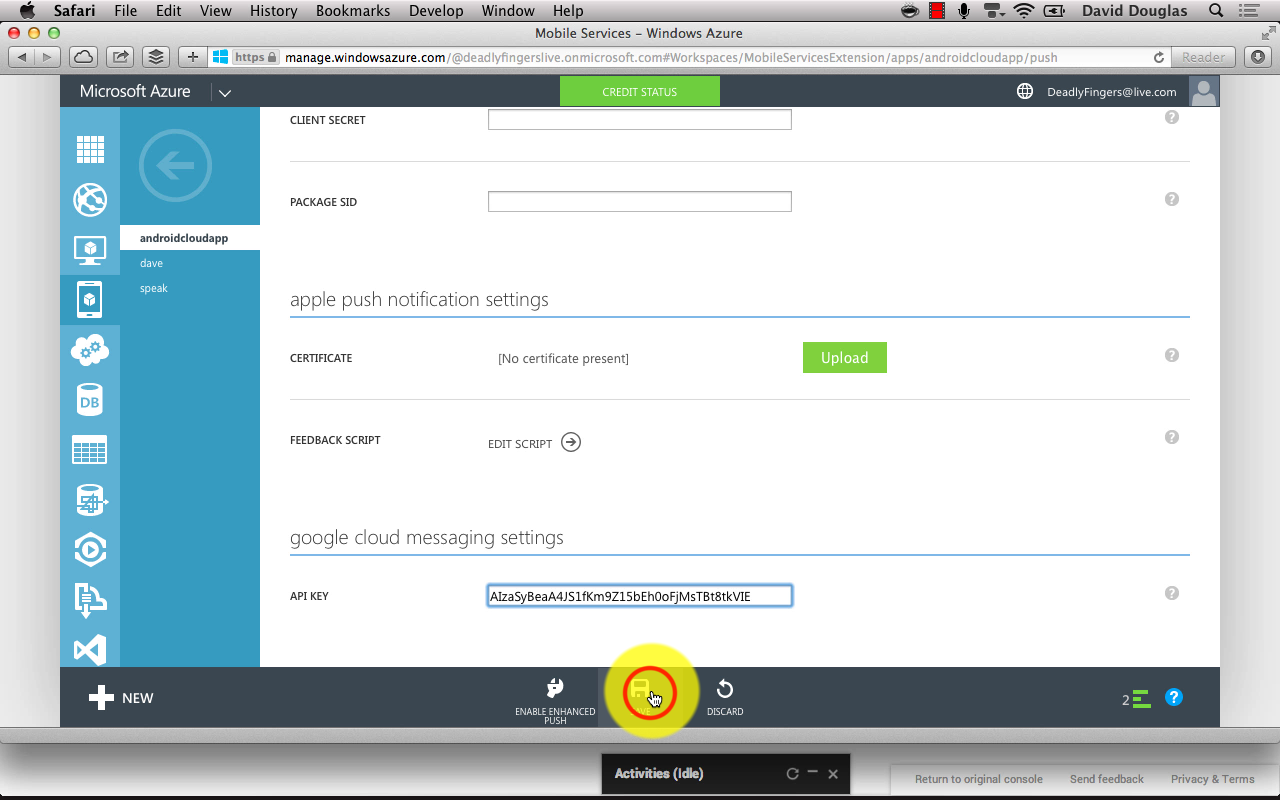
Task: Select androidcloudapp mobile service
Action: click(190, 238)
